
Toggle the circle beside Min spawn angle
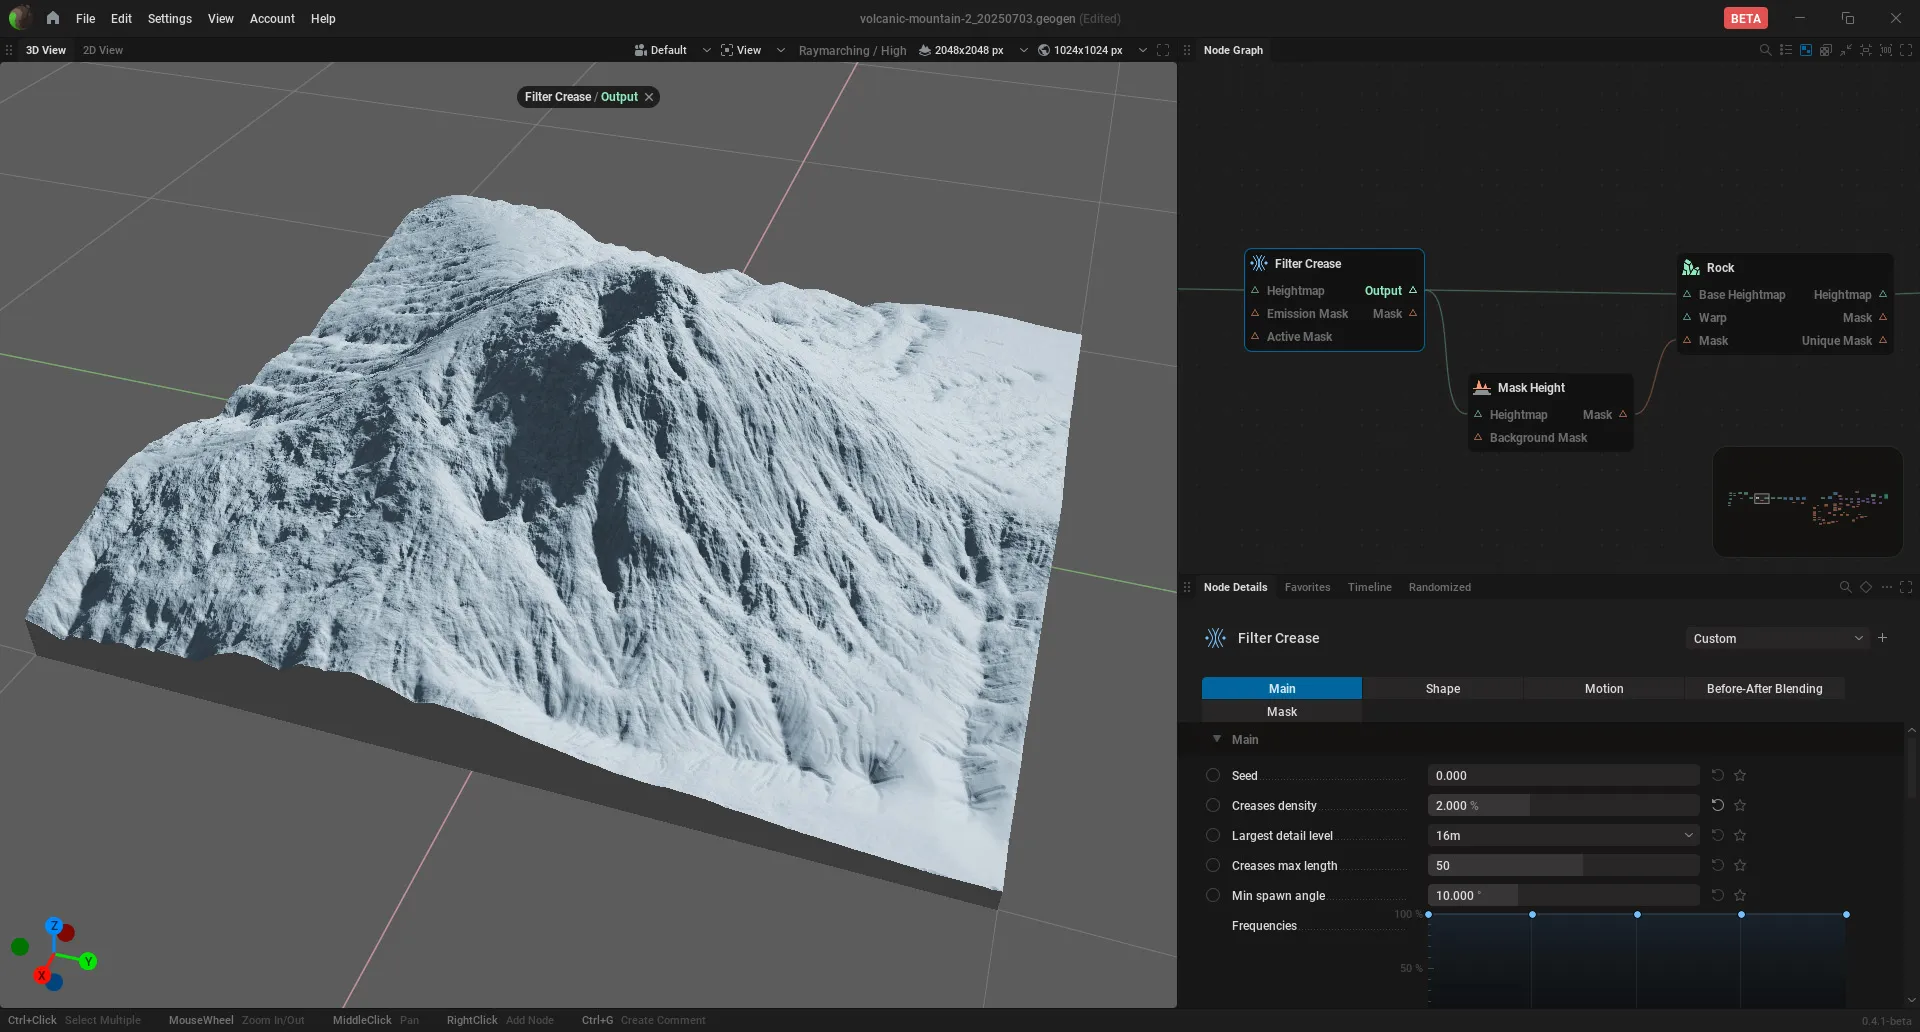(x=1213, y=895)
